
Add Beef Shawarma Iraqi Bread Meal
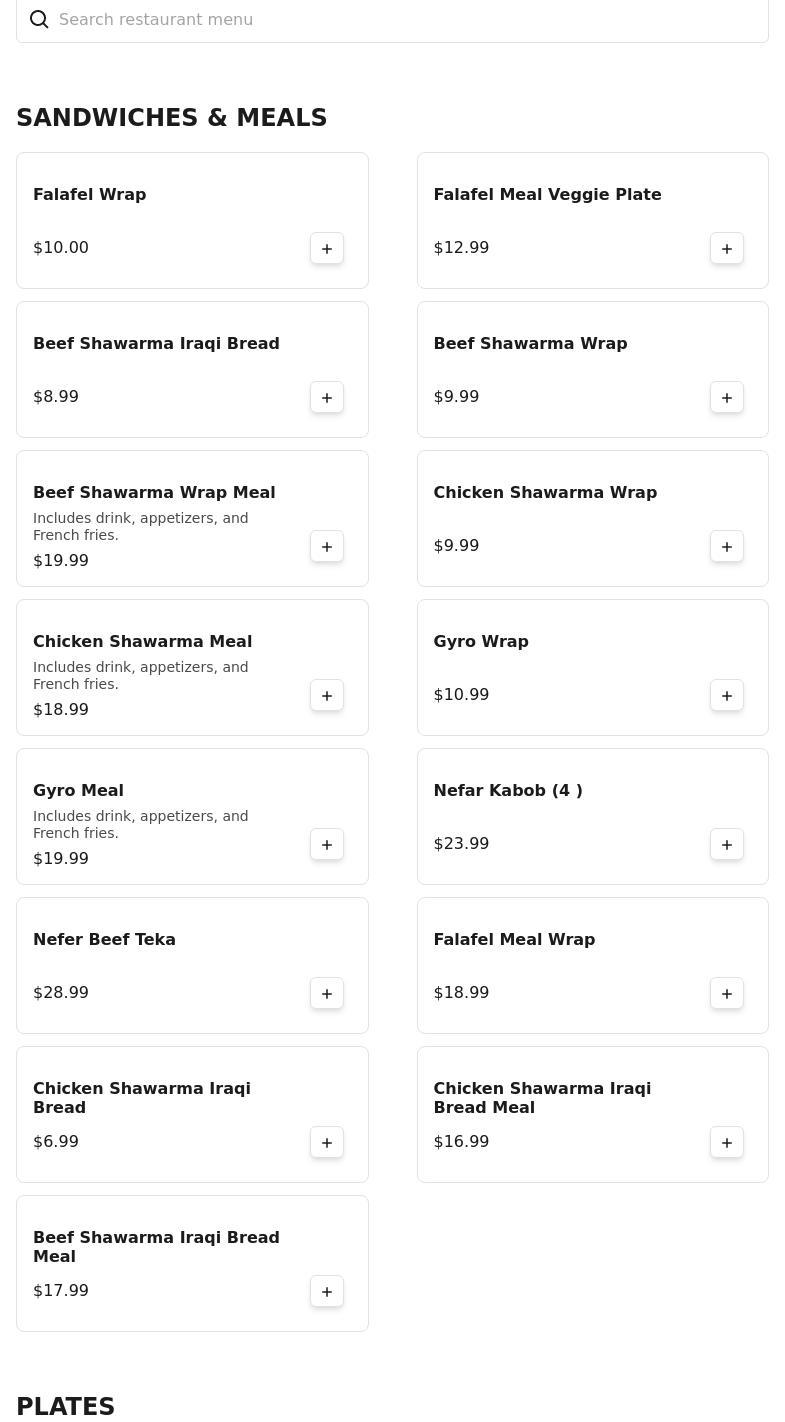click(327, 1292)
